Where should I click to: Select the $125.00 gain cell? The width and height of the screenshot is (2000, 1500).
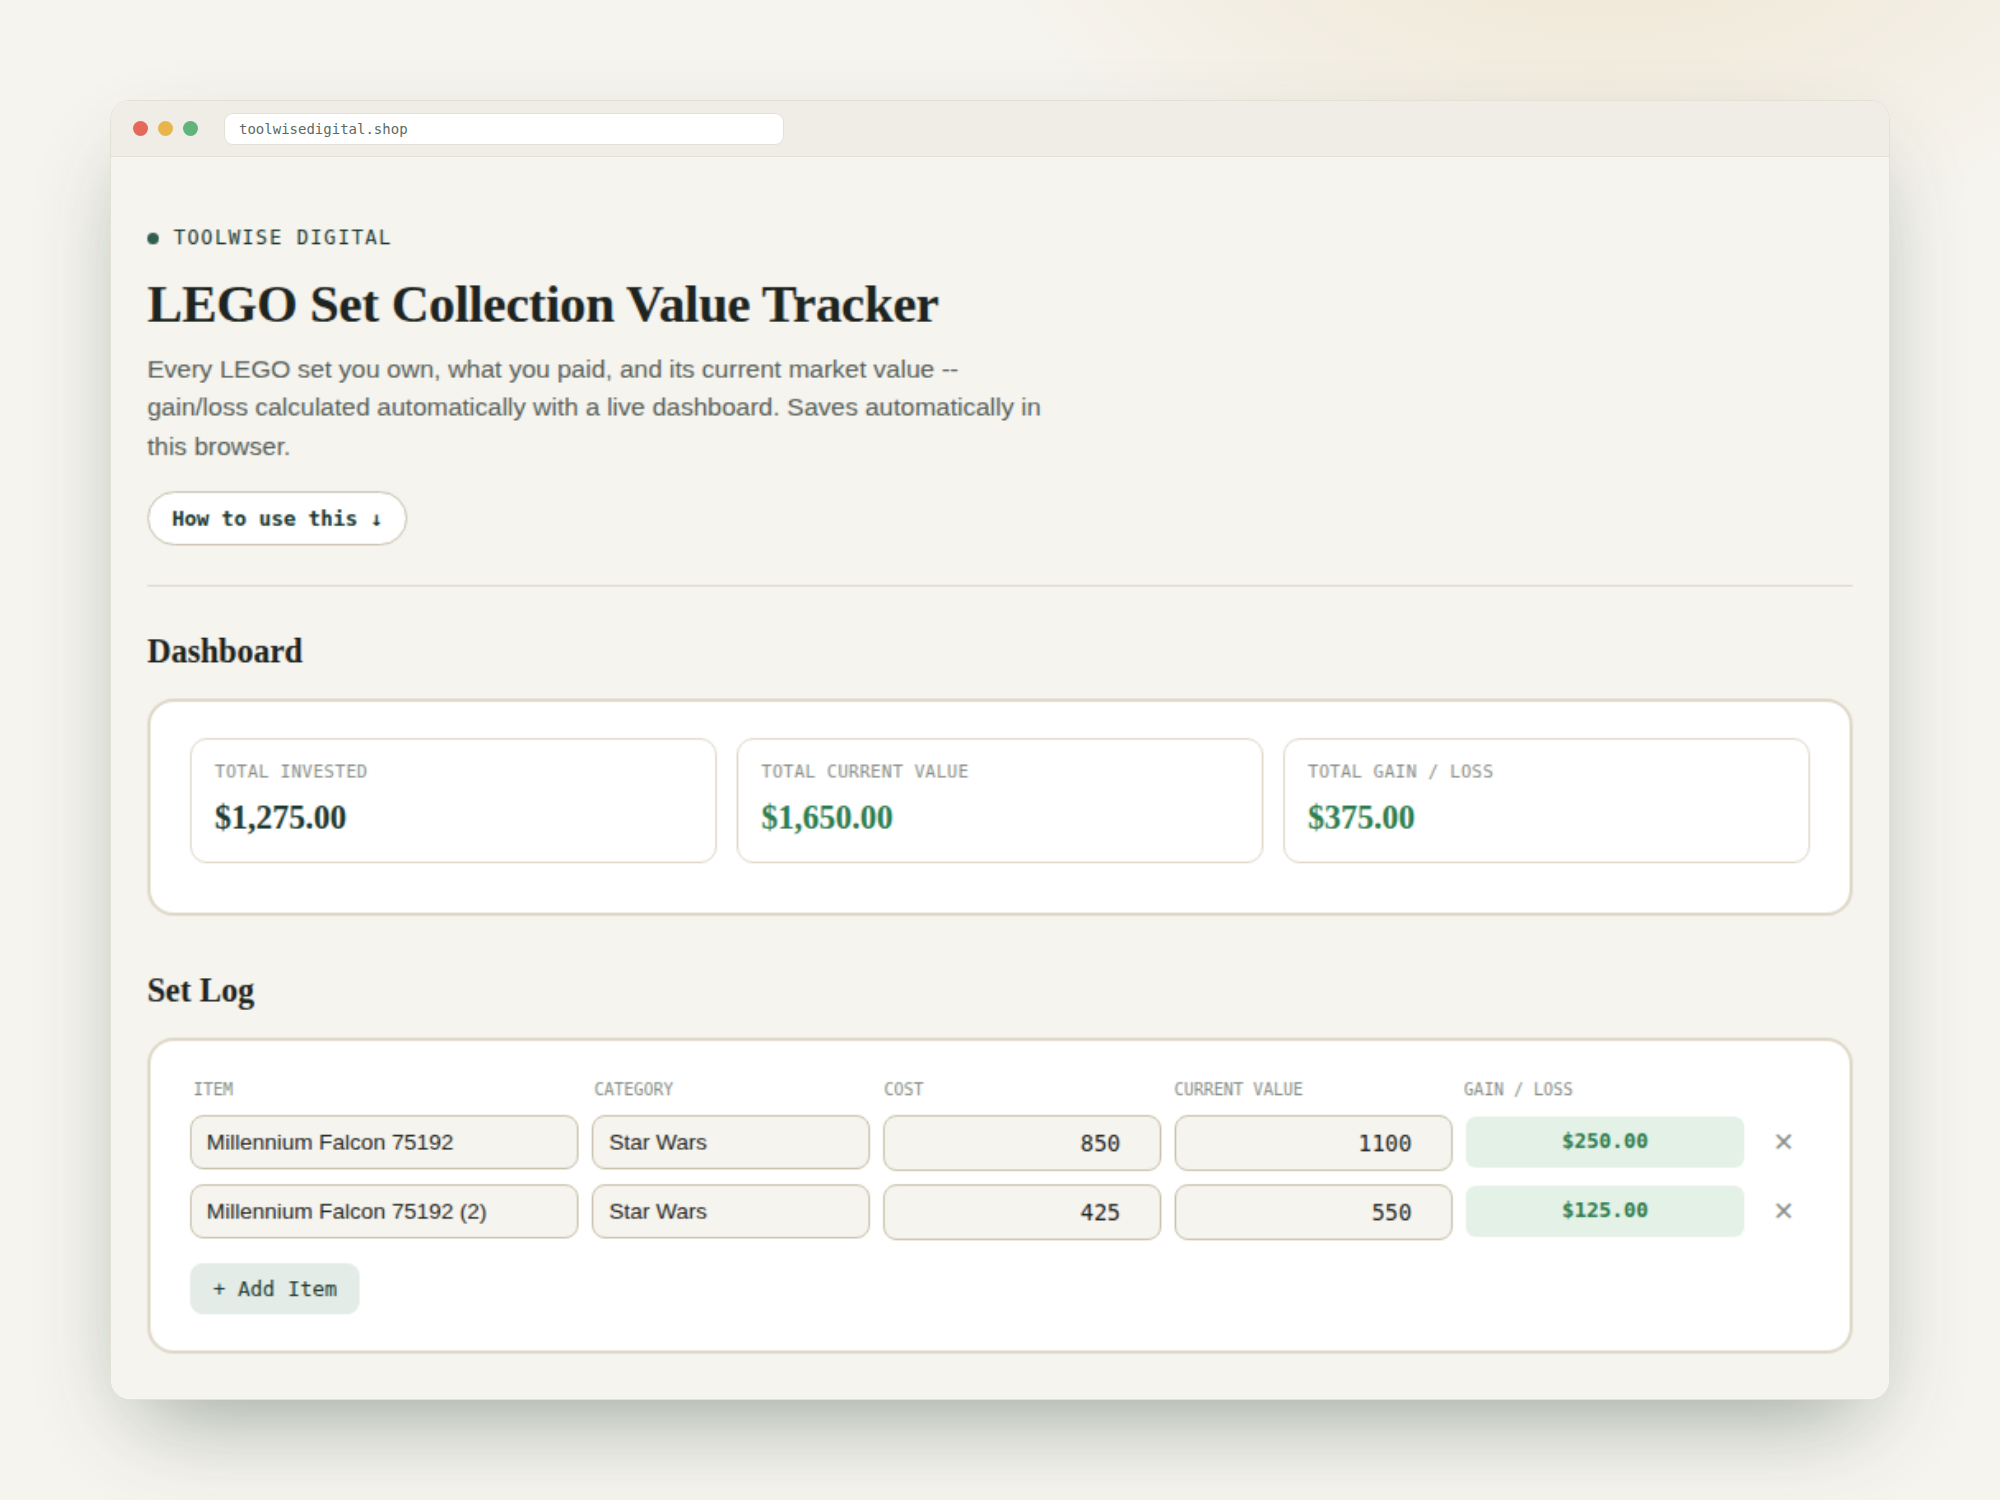[x=1605, y=1211]
